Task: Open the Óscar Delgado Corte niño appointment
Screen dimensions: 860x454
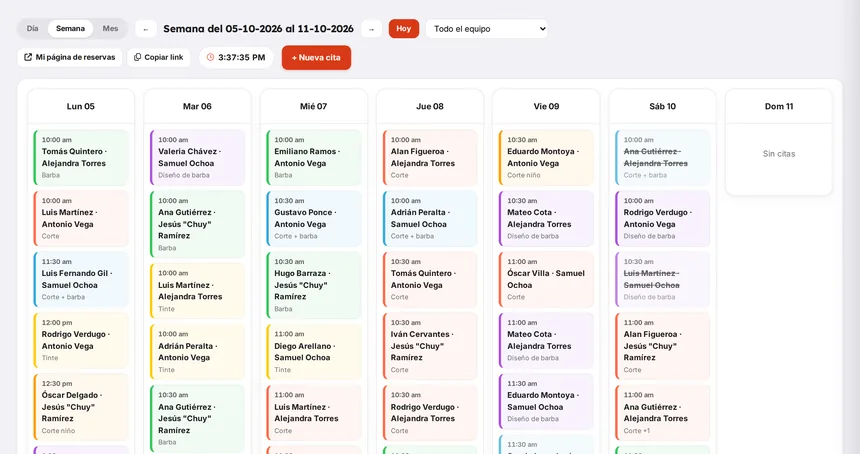Action: [x=81, y=407]
